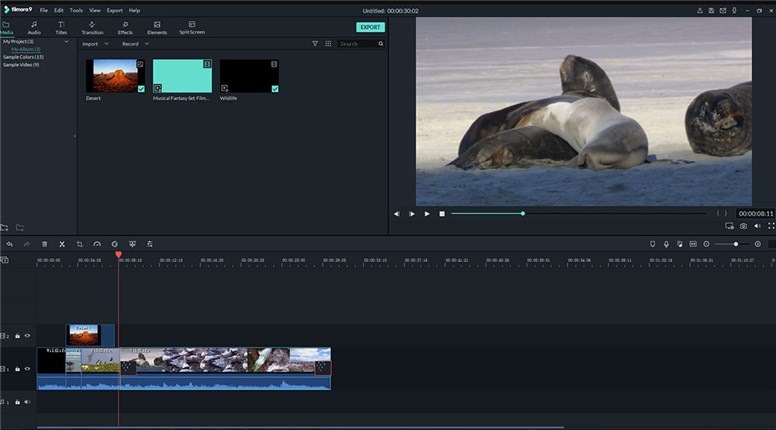Screen dimensions: 776x430
Task: Select the Wildlife media thumbnail
Action: pyautogui.click(x=249, y=76)
